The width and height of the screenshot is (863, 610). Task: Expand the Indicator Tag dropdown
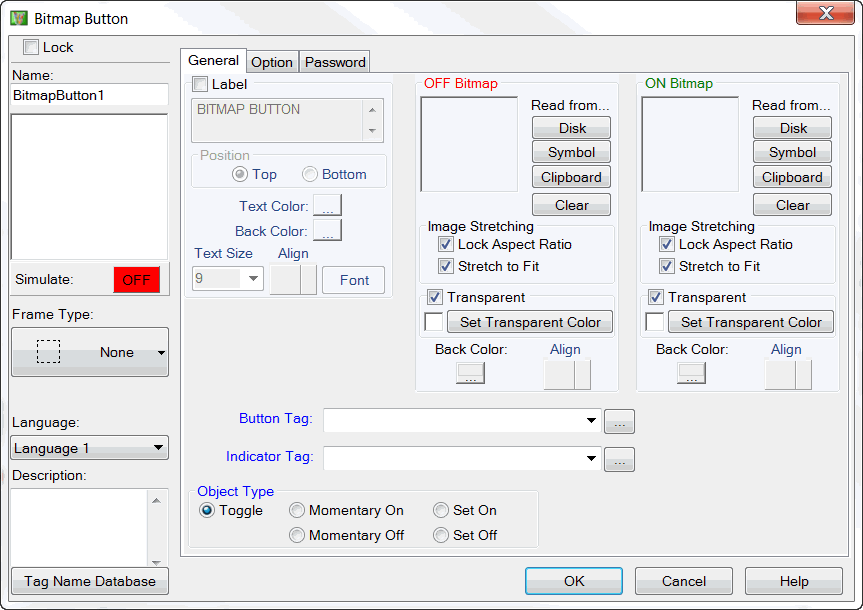point(591,459)
